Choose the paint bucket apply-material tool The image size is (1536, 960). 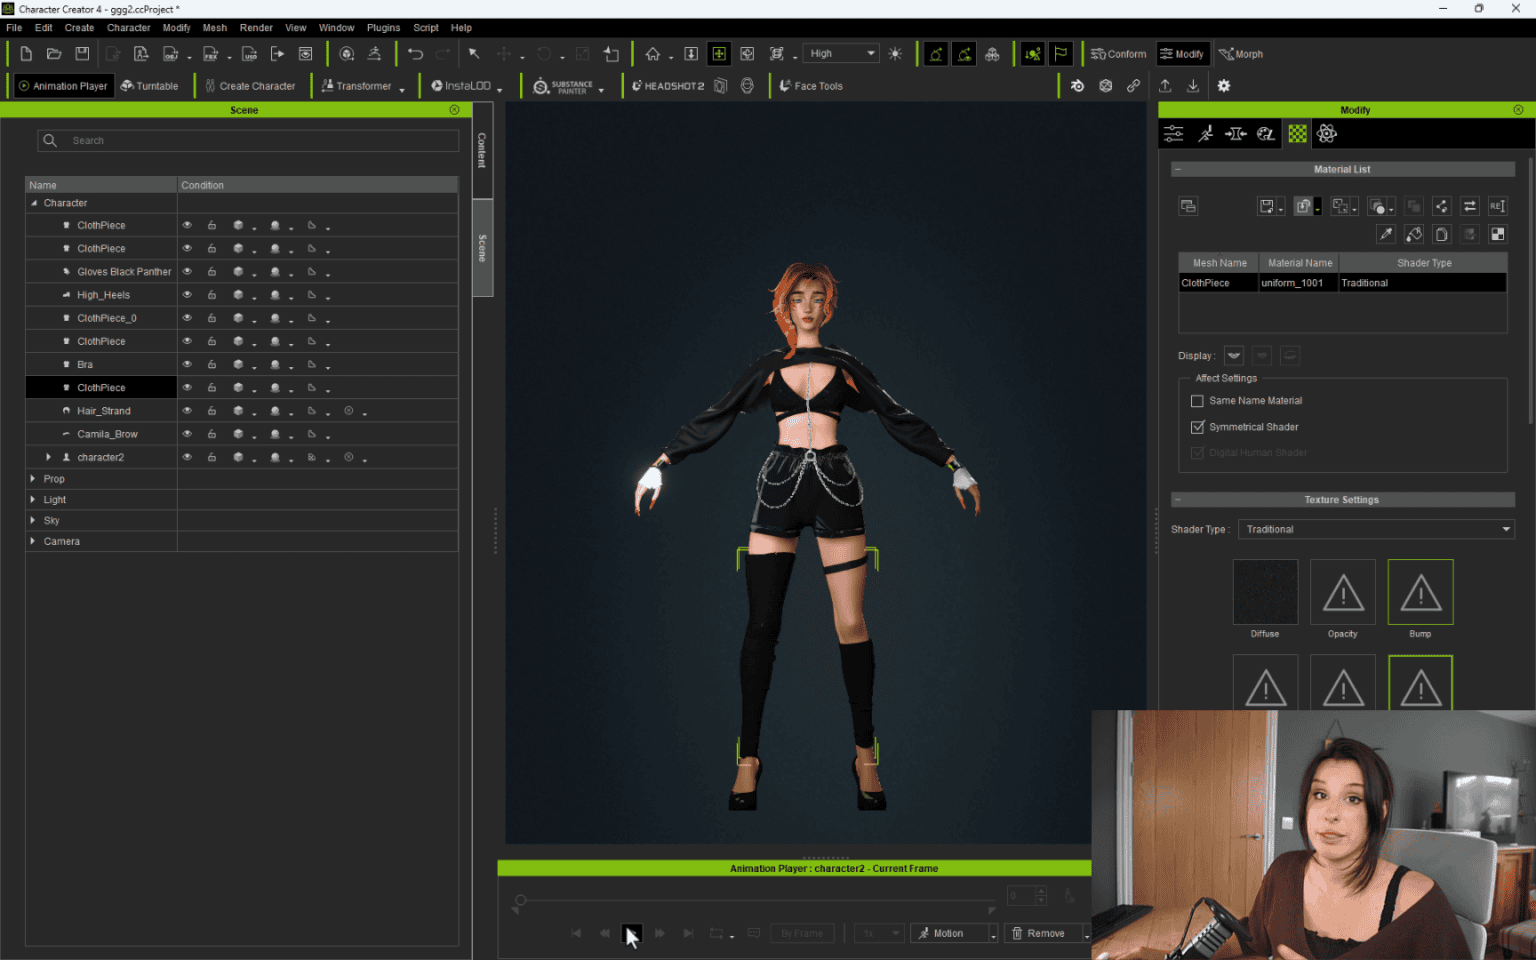pos(1414,233)
